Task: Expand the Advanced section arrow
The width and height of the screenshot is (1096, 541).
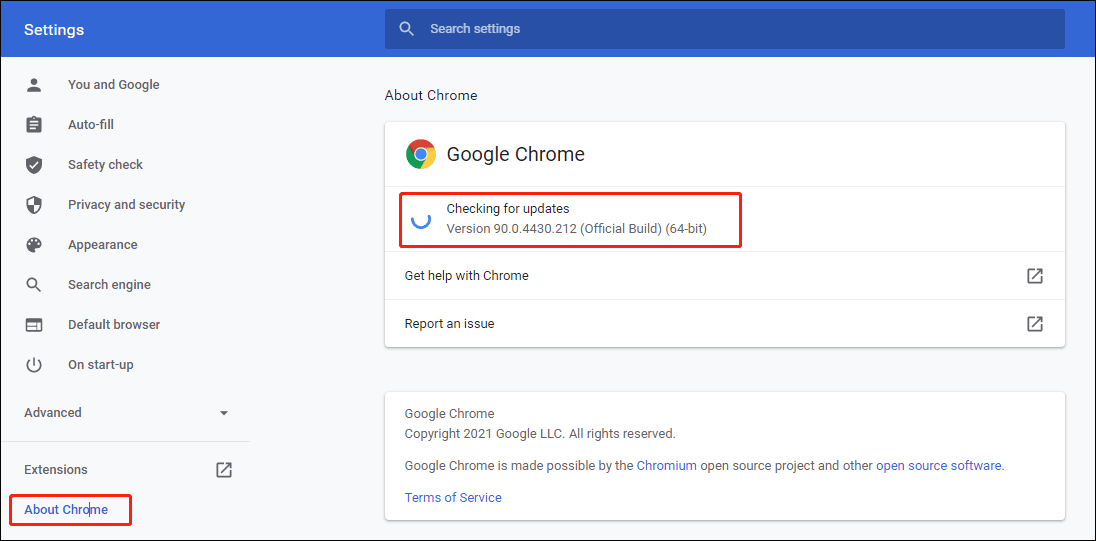Action: pos(224,413)
